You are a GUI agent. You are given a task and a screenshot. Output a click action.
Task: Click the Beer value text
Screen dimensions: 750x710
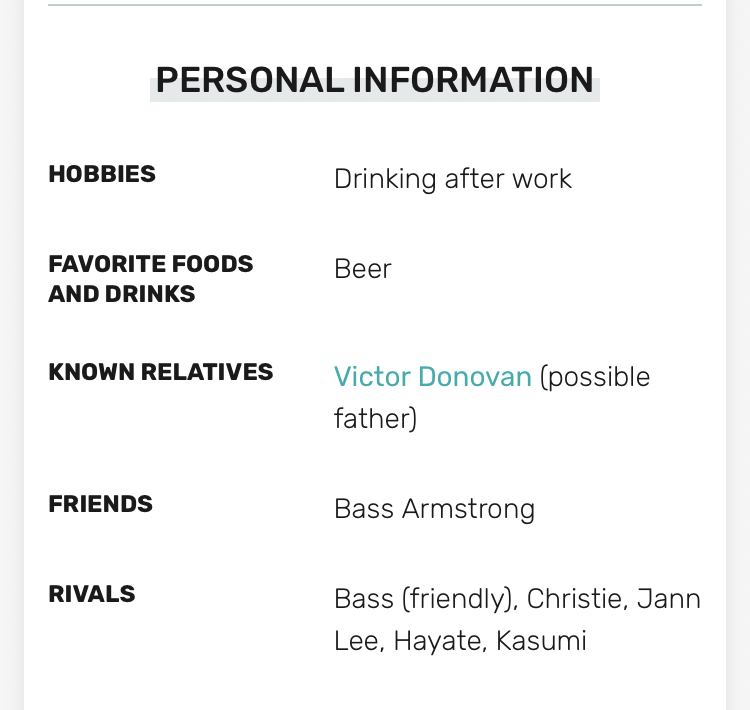(362, 269)
